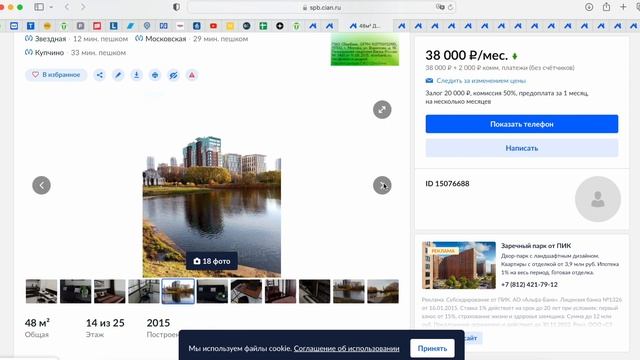Image resolution: width=640 pixels, height=360 pixels.
Task: Switch to the red YouTube favicon tab
Action: point(213,26)
